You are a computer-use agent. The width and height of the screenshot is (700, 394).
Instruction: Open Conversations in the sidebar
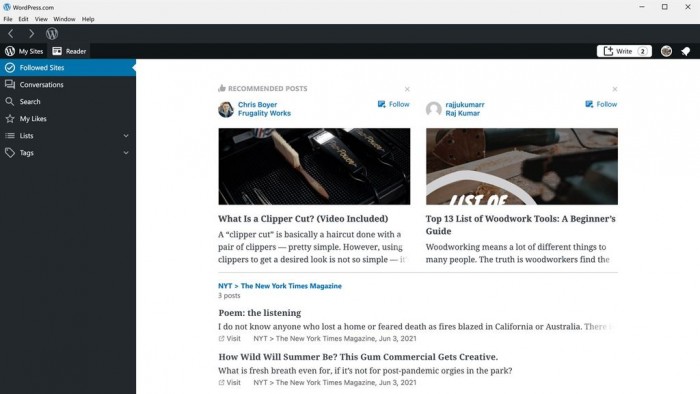(x=68, y=85)
